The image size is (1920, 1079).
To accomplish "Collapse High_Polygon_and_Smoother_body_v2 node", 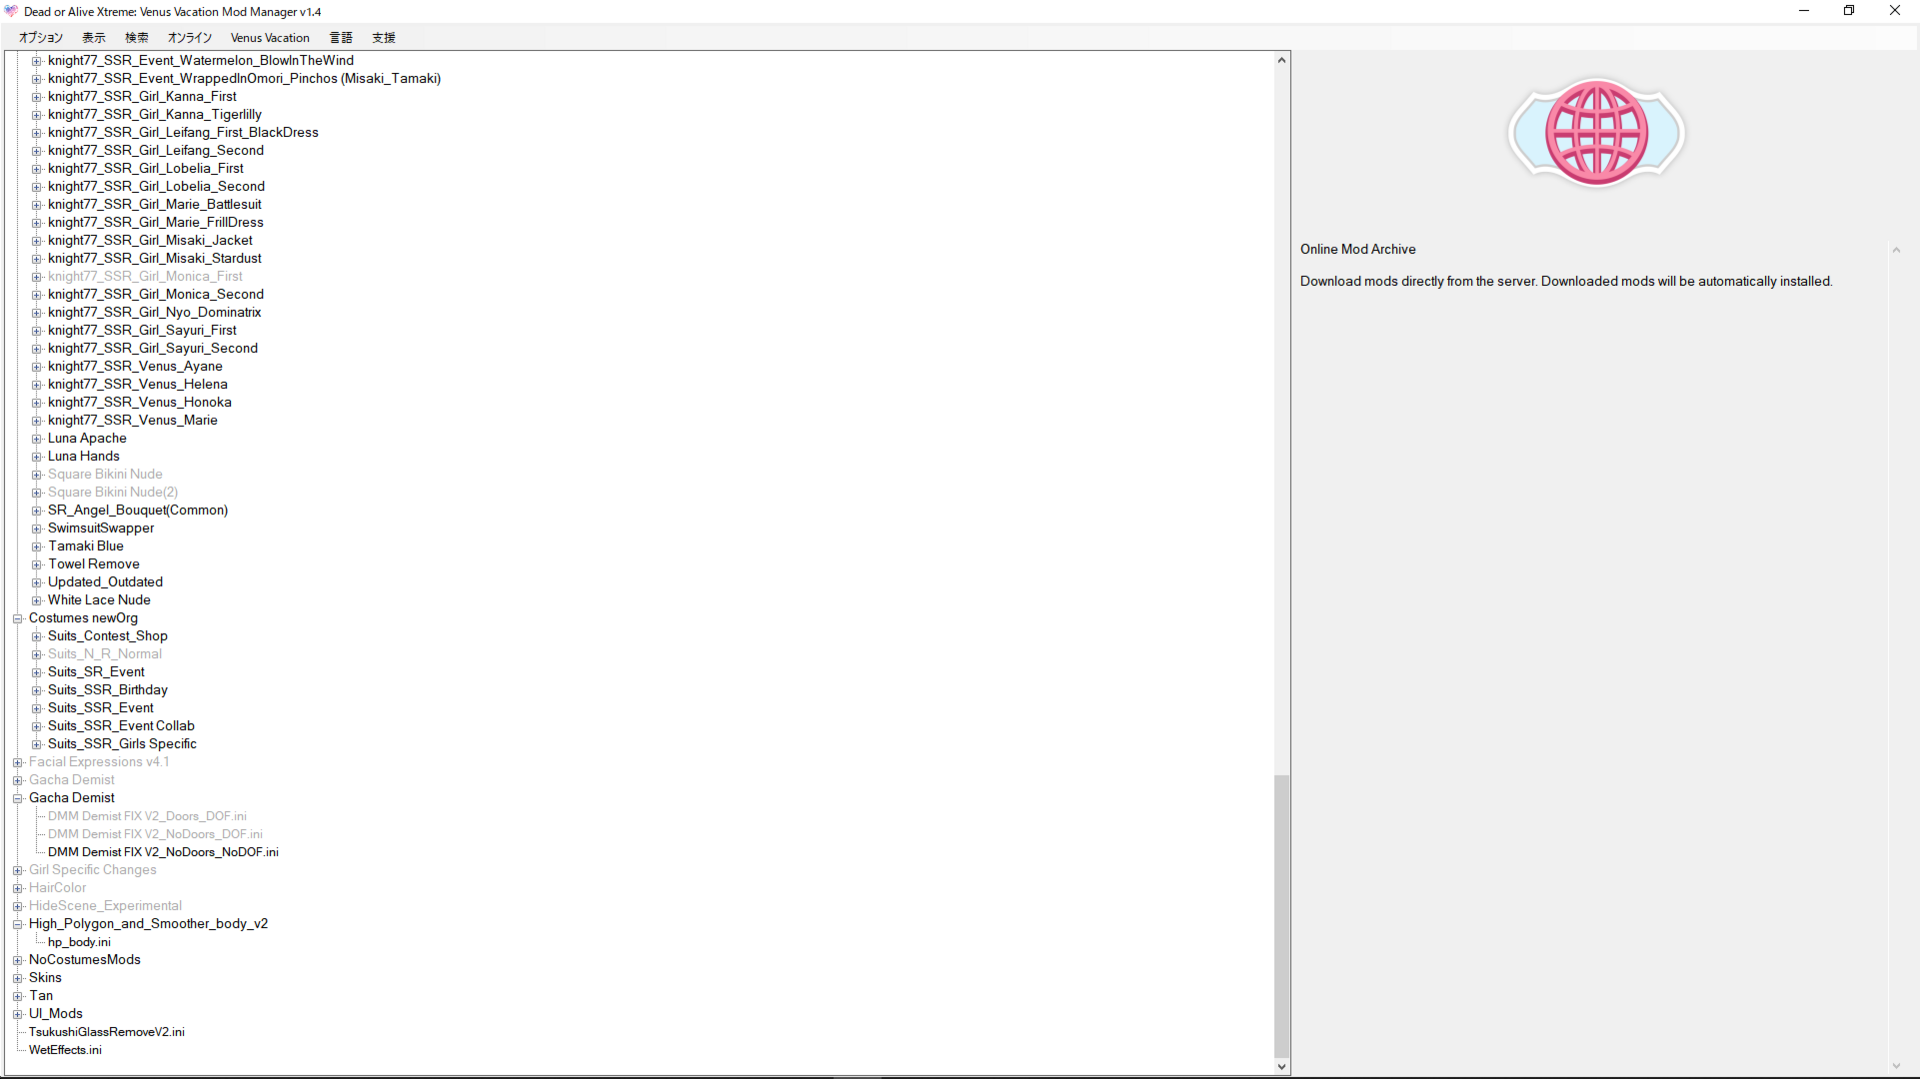I will click(18, 924).
